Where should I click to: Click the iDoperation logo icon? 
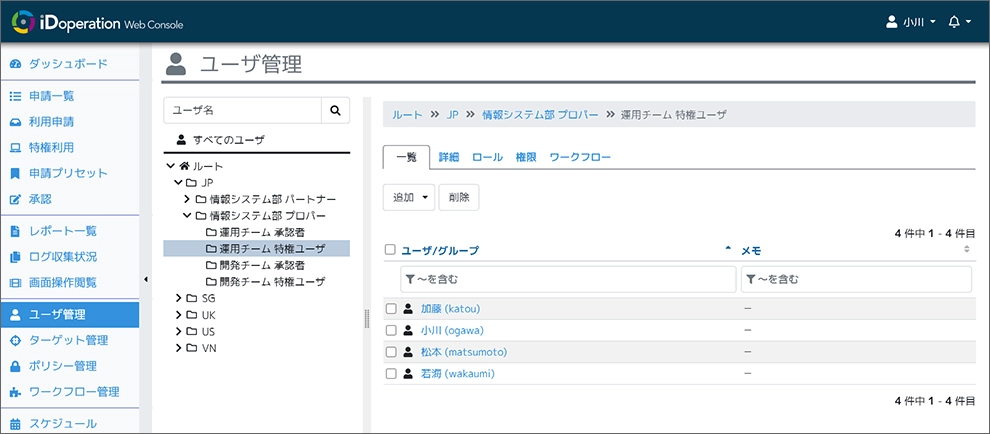pyautogui.click(x=23, y=23)
